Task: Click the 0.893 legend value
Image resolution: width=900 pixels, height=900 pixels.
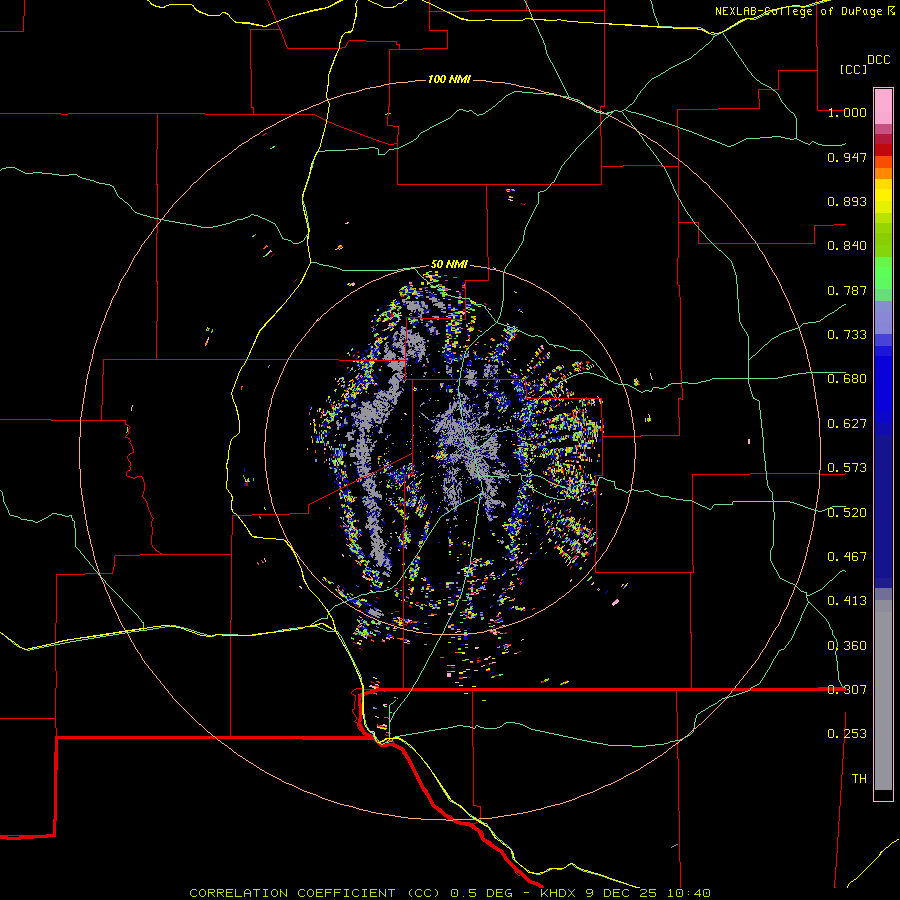Action: click(847, 201)
